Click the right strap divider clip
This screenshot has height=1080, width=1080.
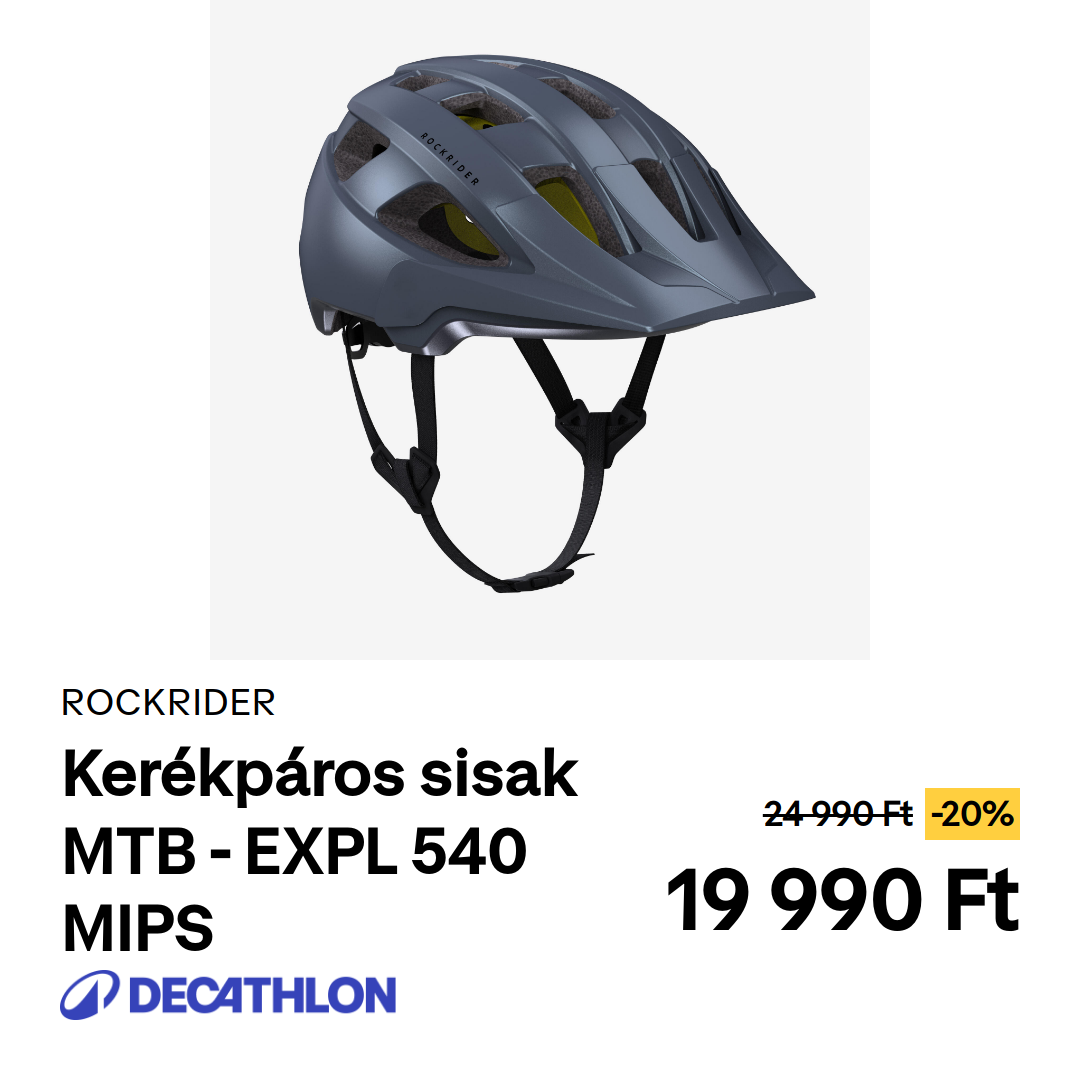(x=601, y=430)
